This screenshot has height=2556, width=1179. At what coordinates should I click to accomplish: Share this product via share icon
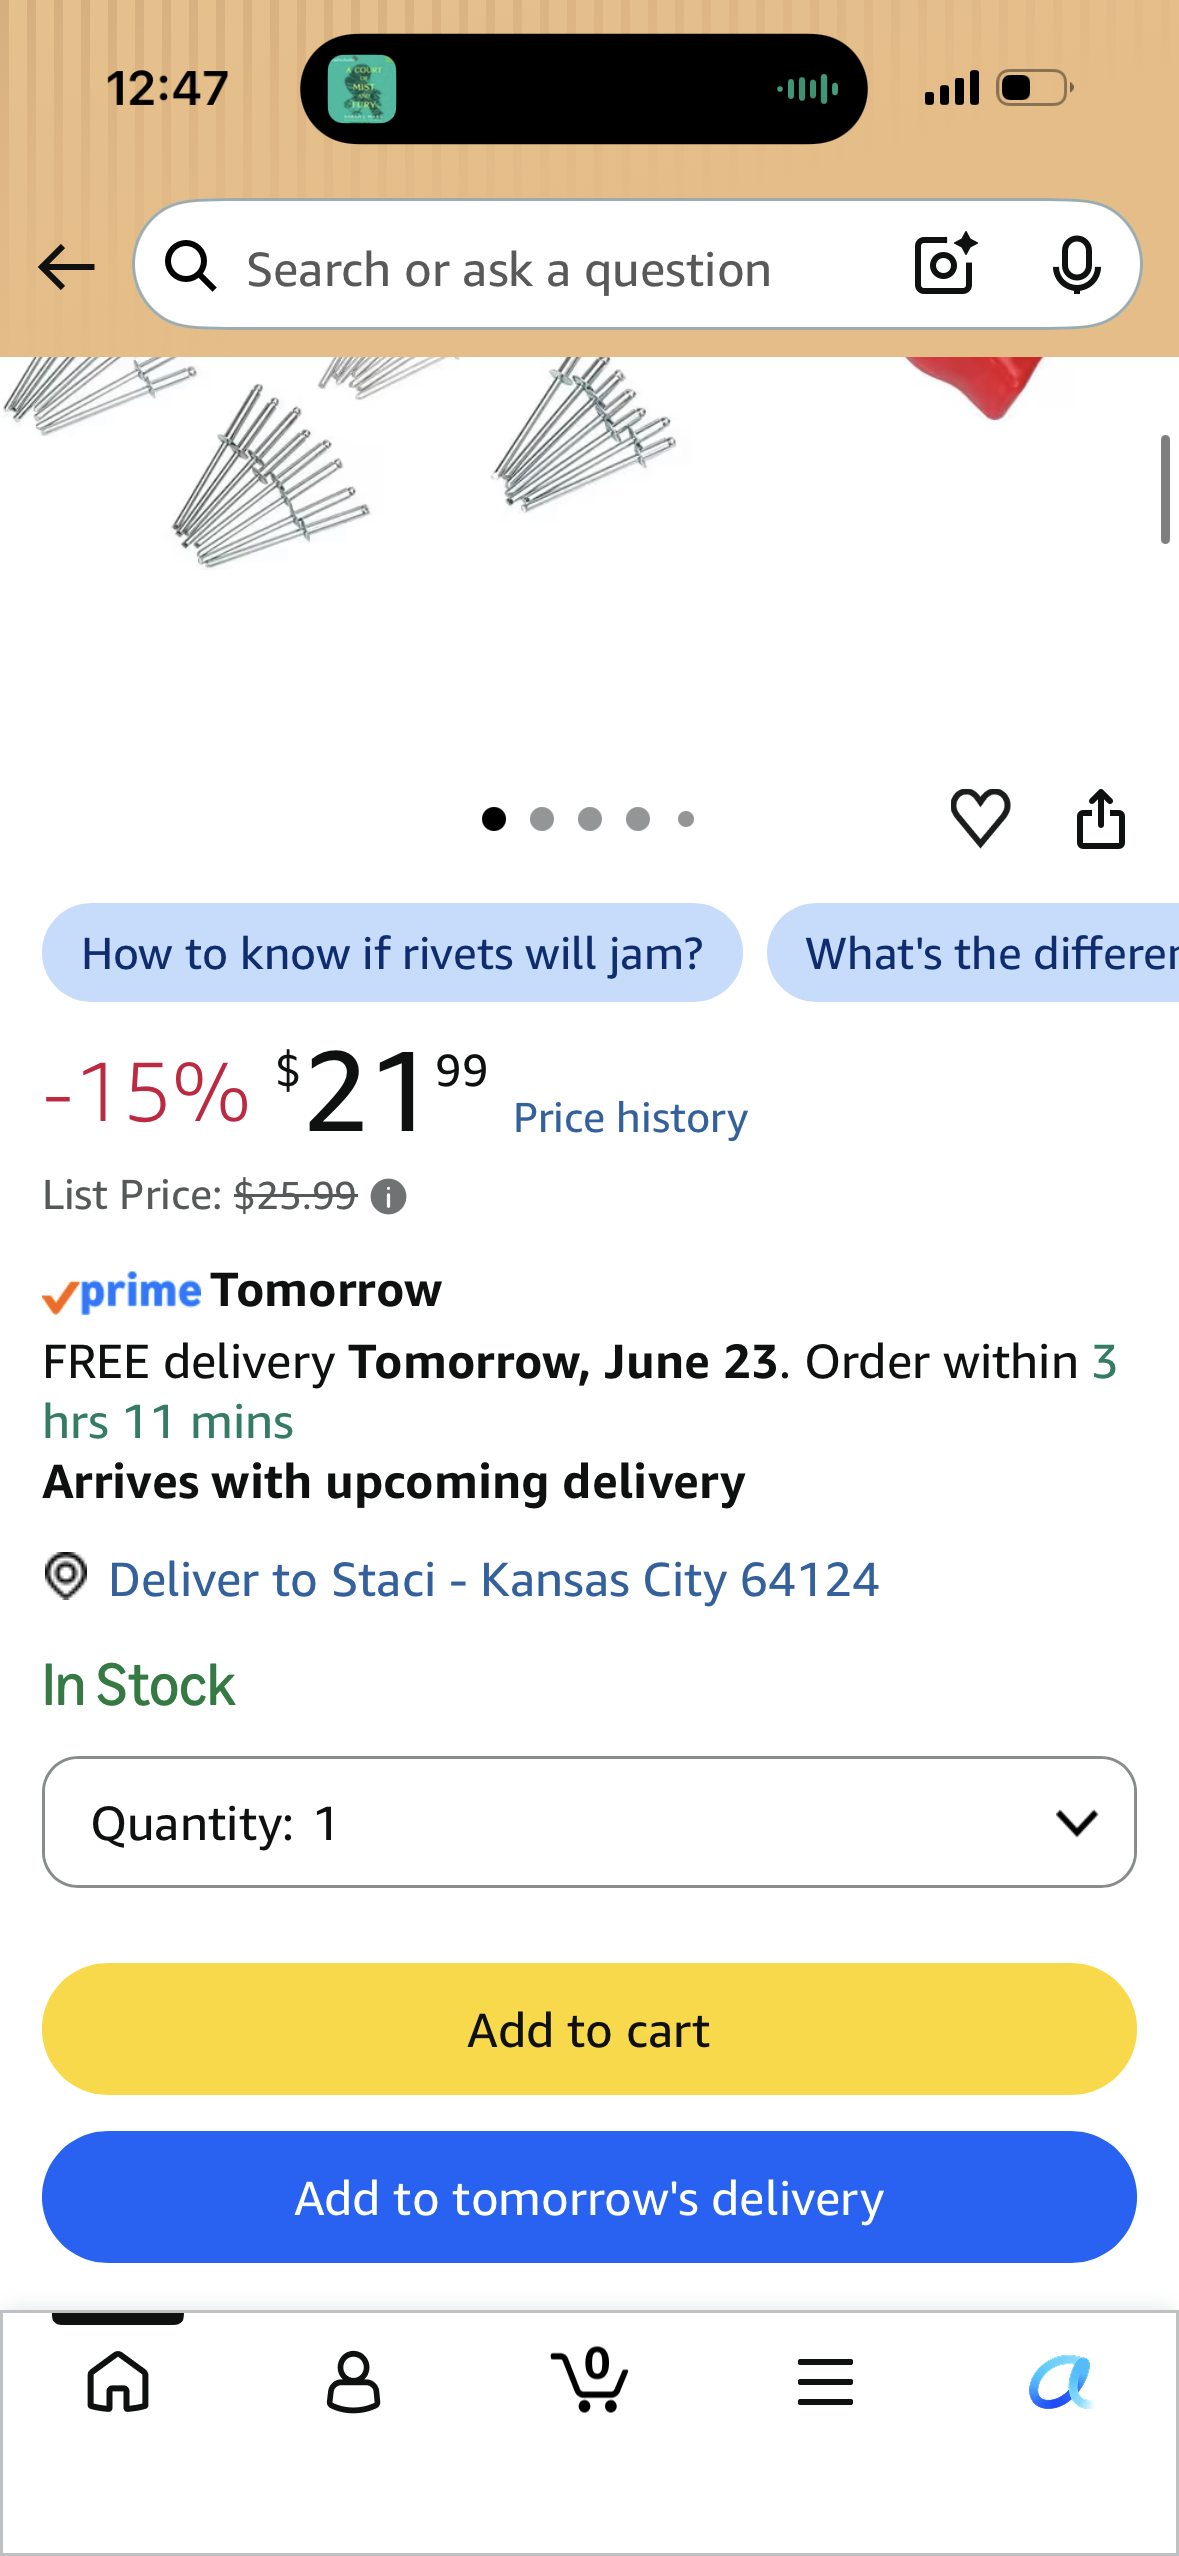tap(1100, 818)
